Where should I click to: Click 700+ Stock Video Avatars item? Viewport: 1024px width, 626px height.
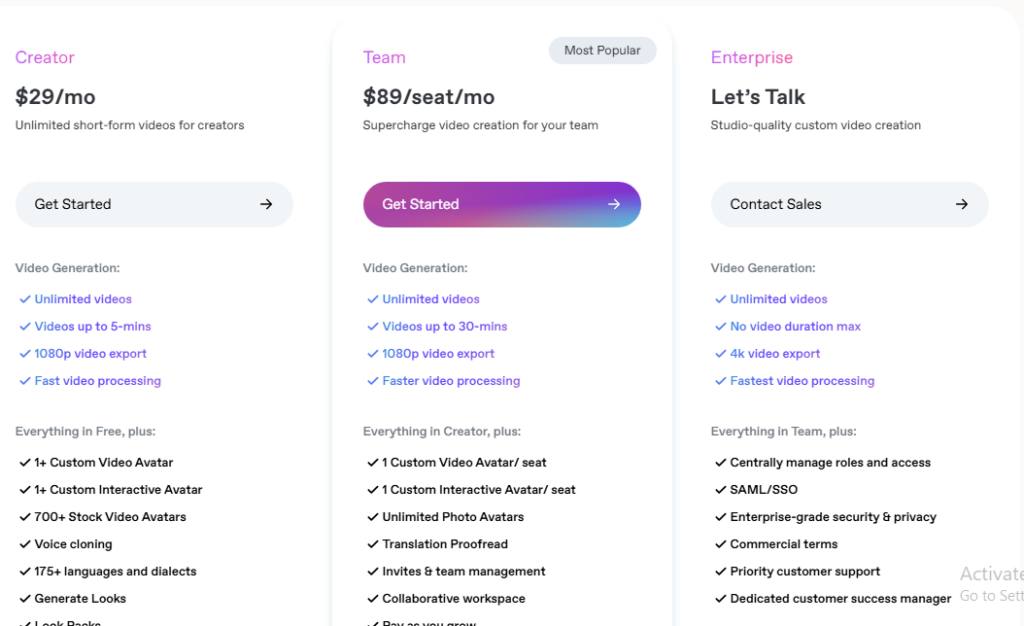point(110,517)
